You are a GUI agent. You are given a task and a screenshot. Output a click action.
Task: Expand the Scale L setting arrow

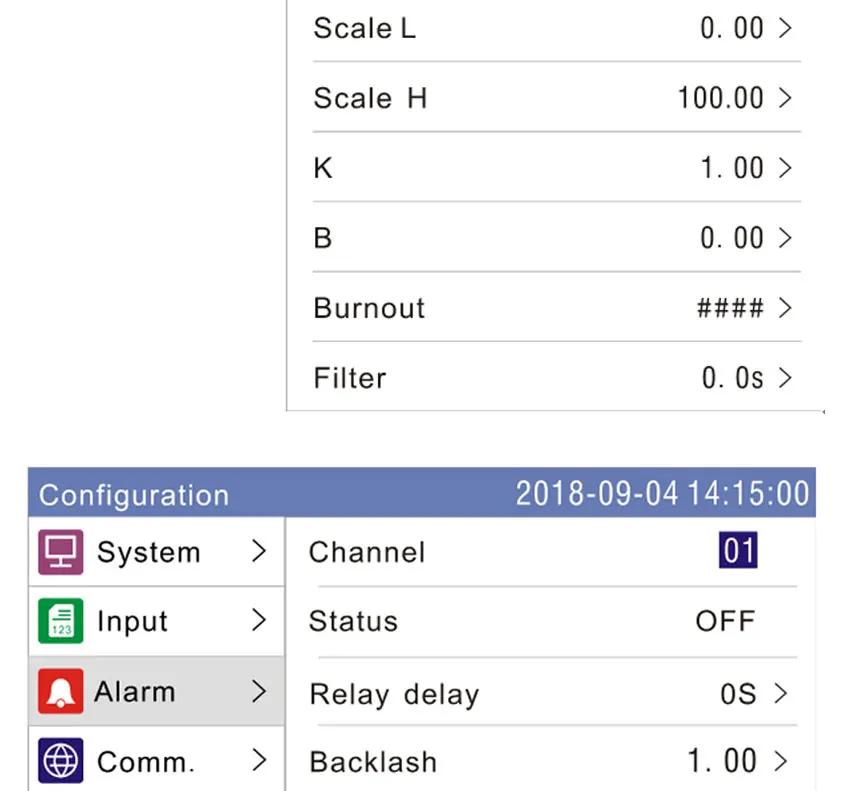click(785, 28)
